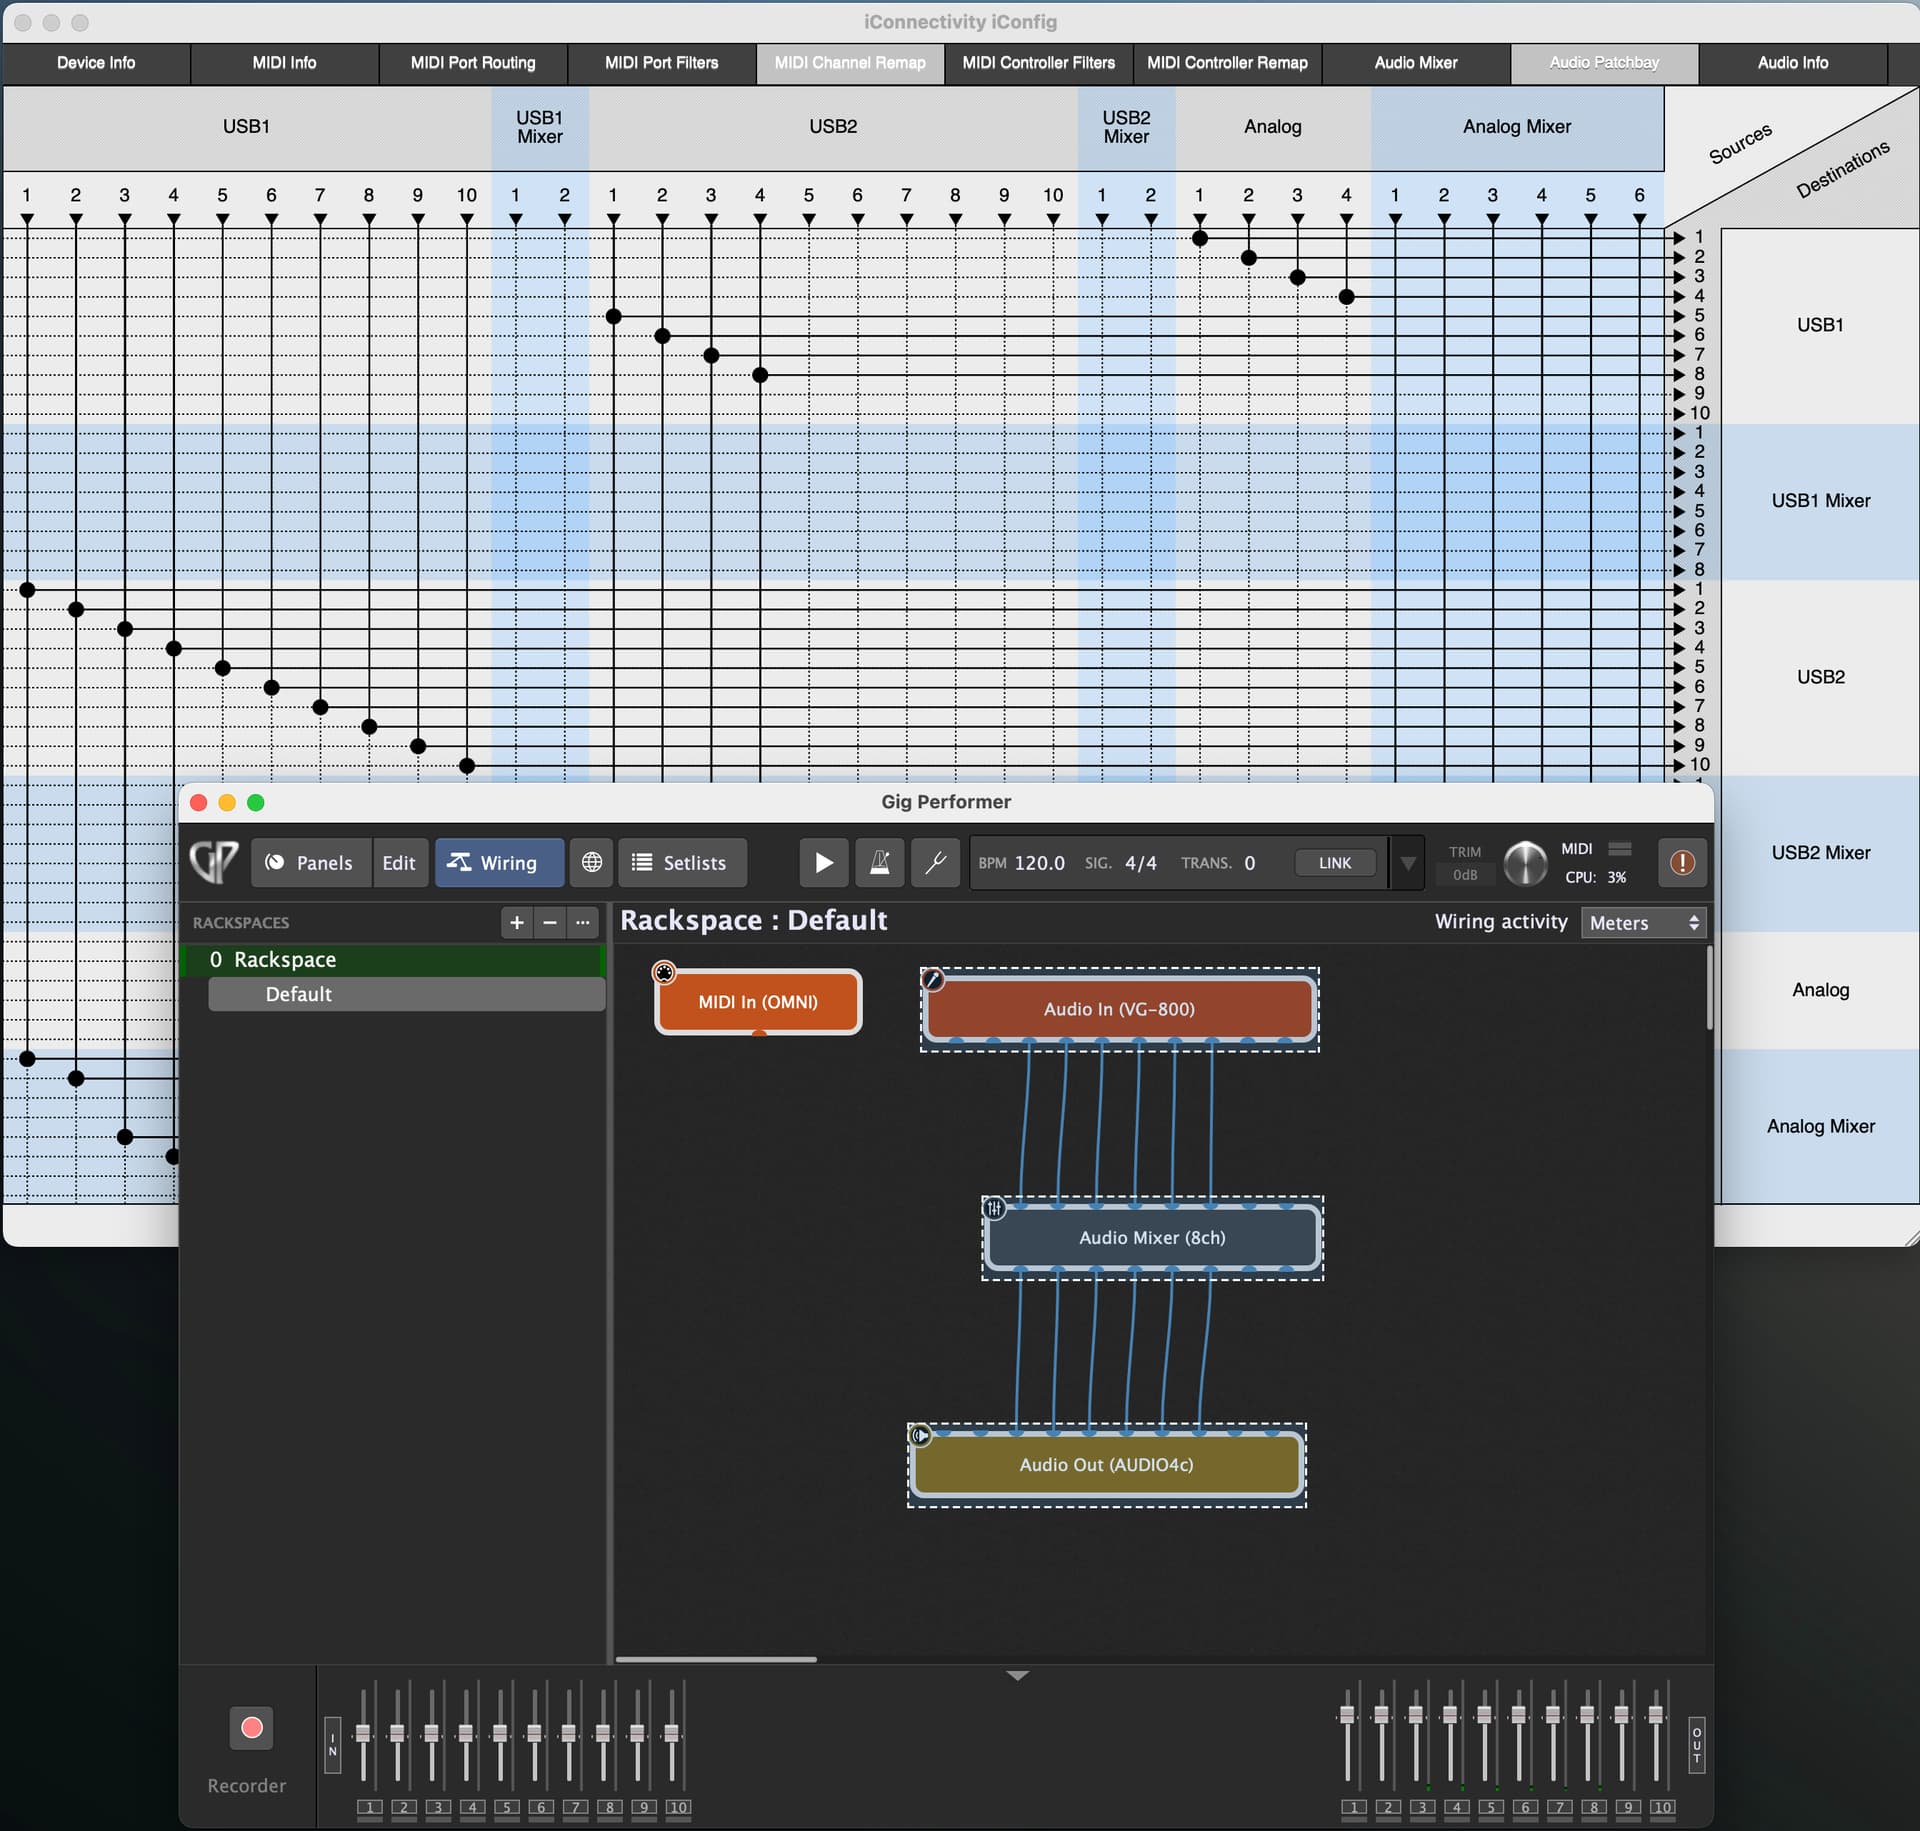Toggle the metronome icon

coord(880,863)
